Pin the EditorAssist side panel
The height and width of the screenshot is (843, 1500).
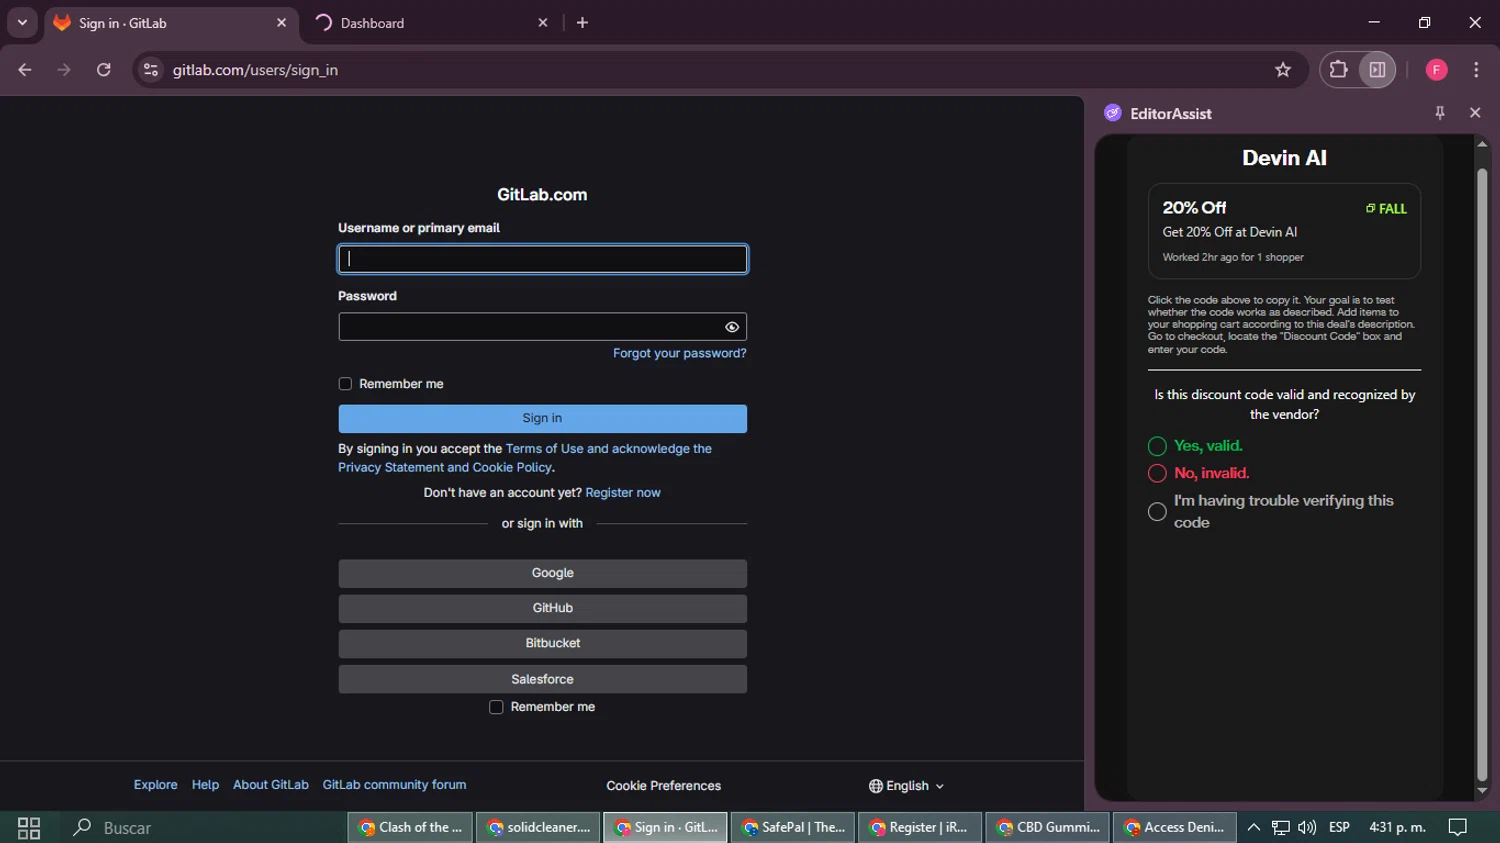pyautogui.click(x=1440, y=113)
